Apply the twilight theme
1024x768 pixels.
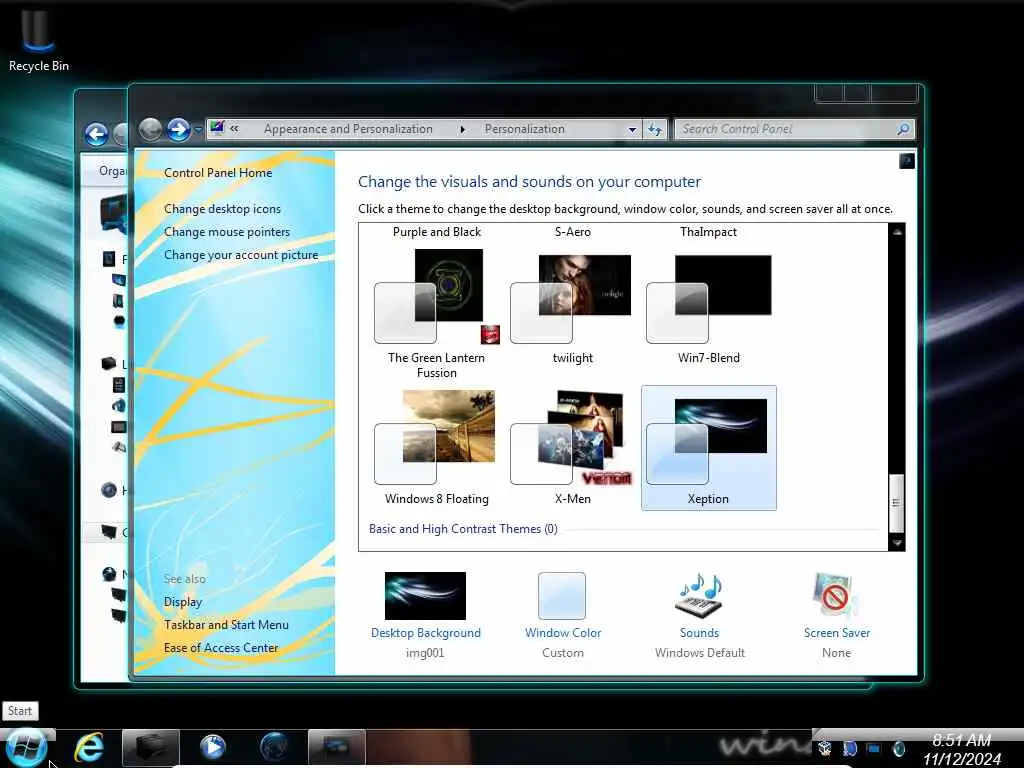click(572, 307)
